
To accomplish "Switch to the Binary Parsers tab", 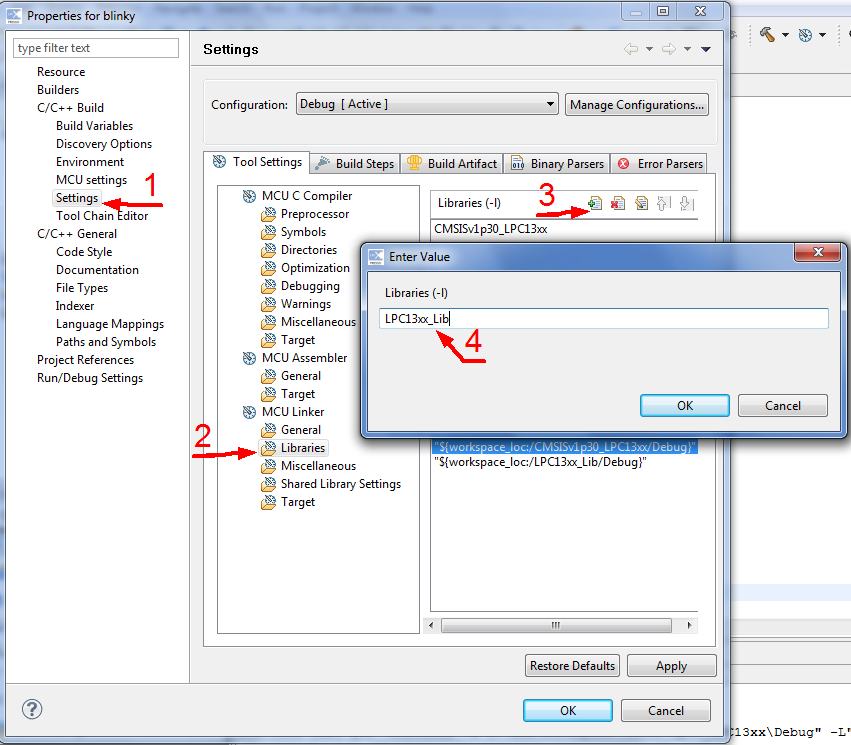I will [557, 163].
